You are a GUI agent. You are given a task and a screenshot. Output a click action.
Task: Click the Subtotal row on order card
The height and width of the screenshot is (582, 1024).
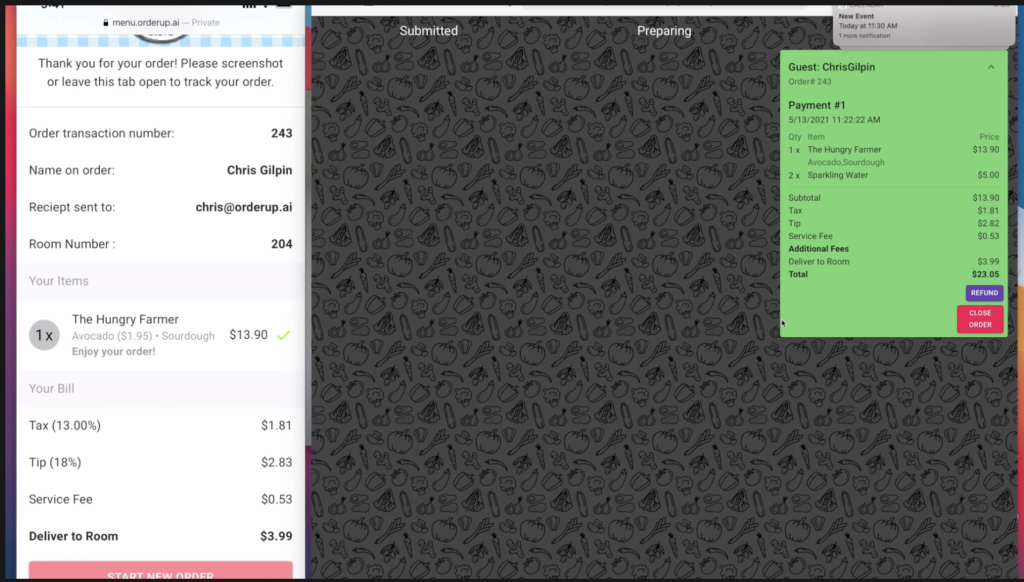pyautogui.click(x=893, y=198)
